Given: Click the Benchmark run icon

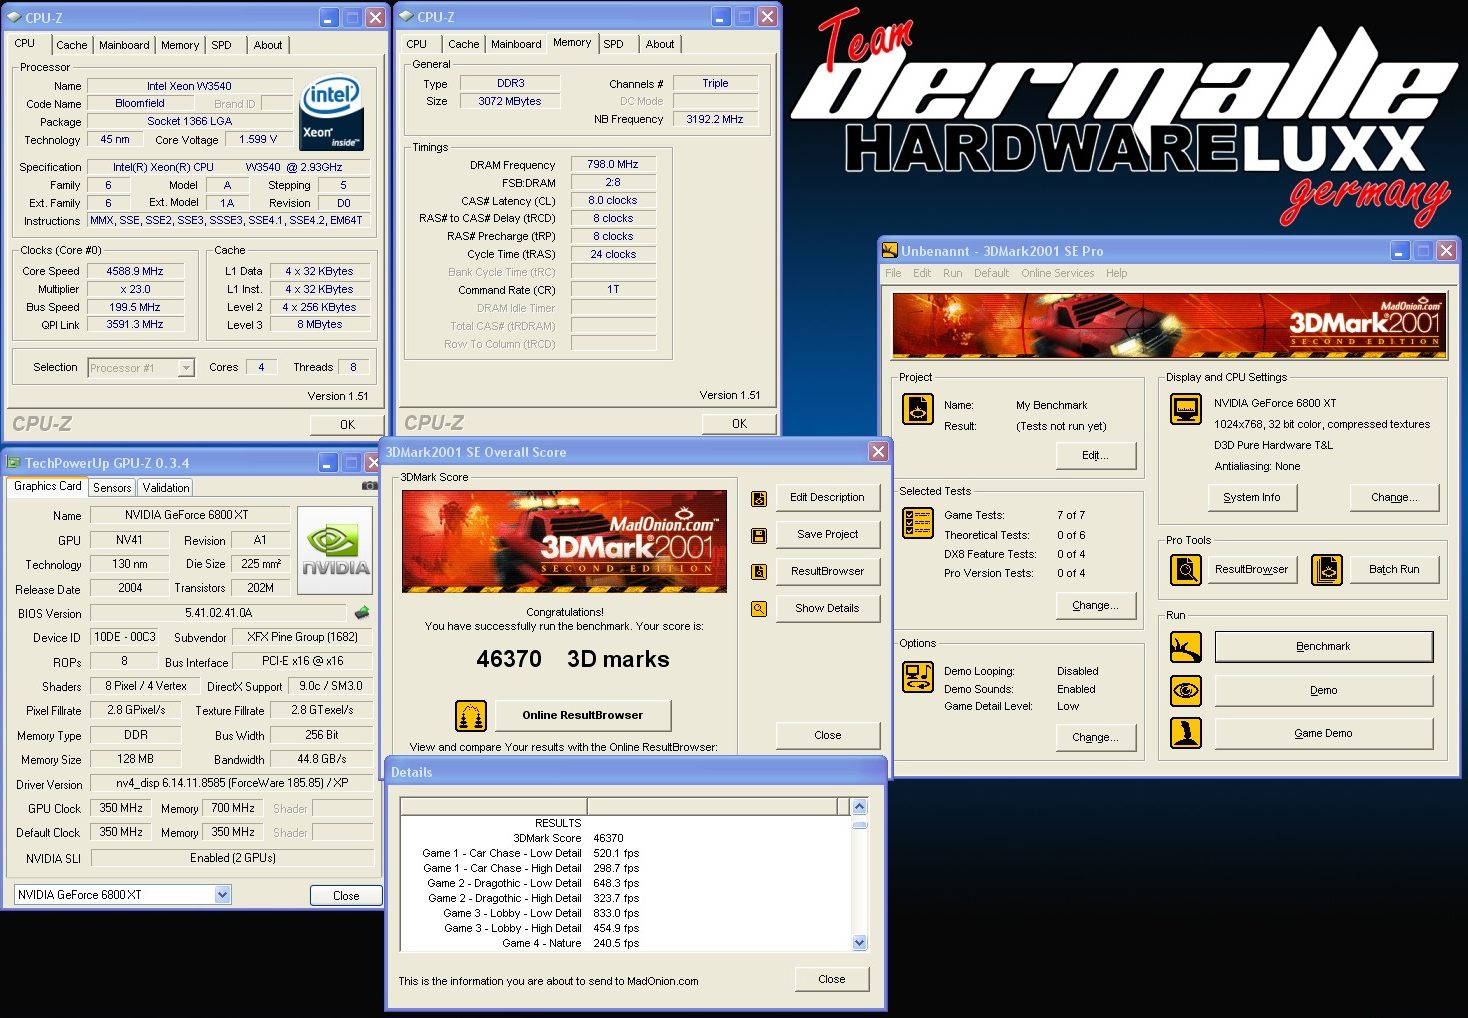Looking at the screenshot, I should click(x=1186, y=647).
